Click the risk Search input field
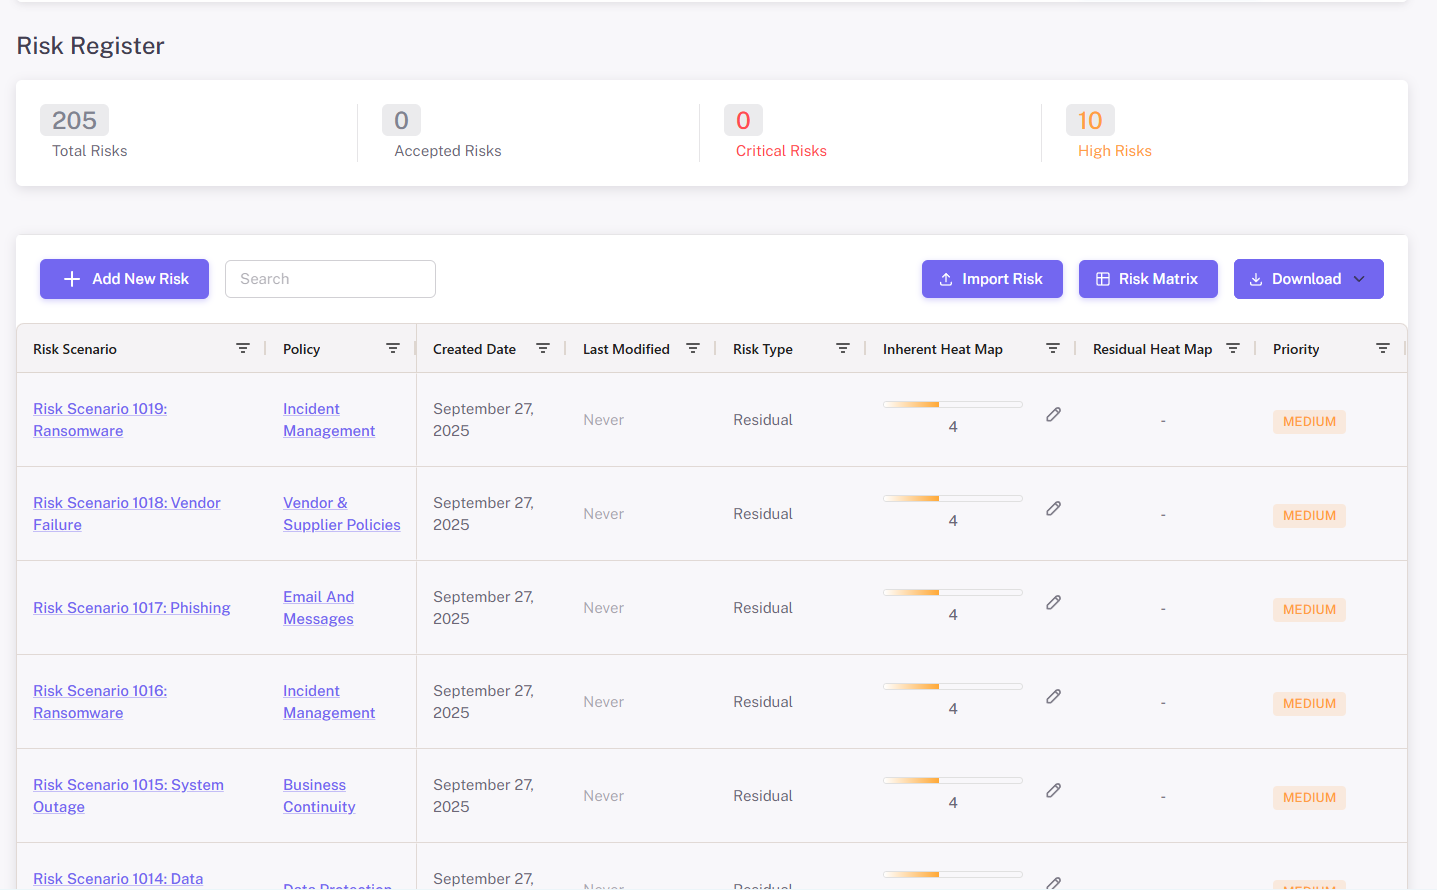1437x890 pixels. [330, 279]
